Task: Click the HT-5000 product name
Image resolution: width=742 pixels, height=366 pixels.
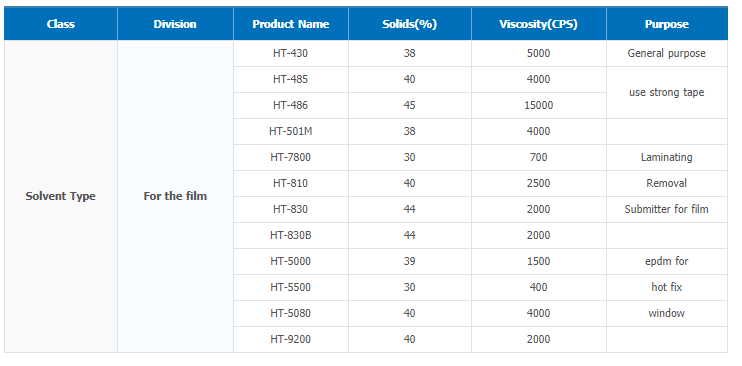Action: pyautogui.click(x=291, y=261)
